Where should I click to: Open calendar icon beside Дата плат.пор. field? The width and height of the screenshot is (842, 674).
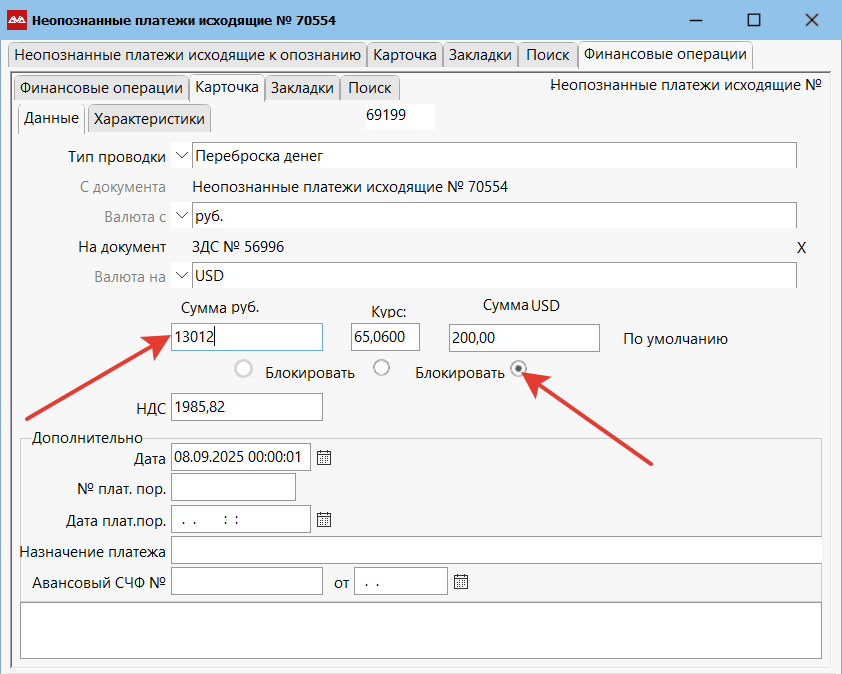coord(323,520)
